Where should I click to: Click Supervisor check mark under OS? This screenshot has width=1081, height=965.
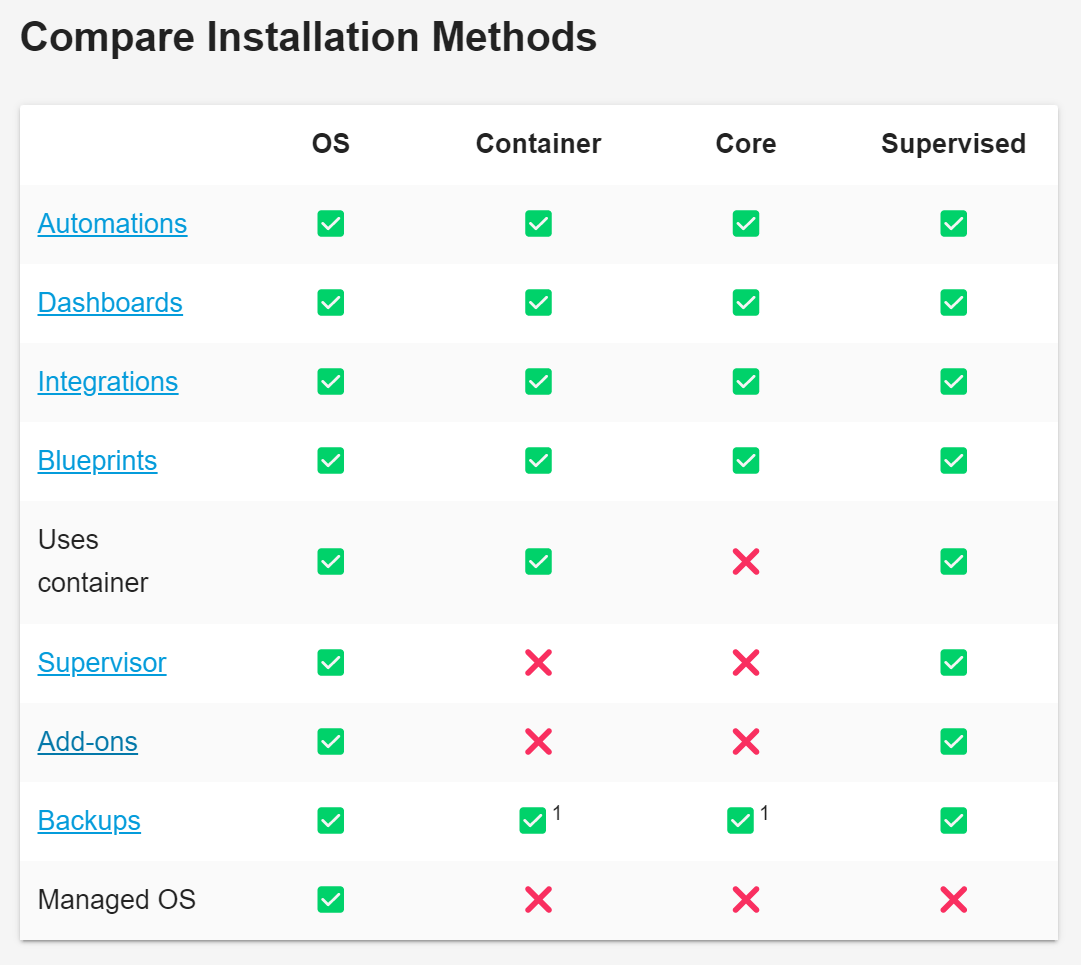pos(331,662)
